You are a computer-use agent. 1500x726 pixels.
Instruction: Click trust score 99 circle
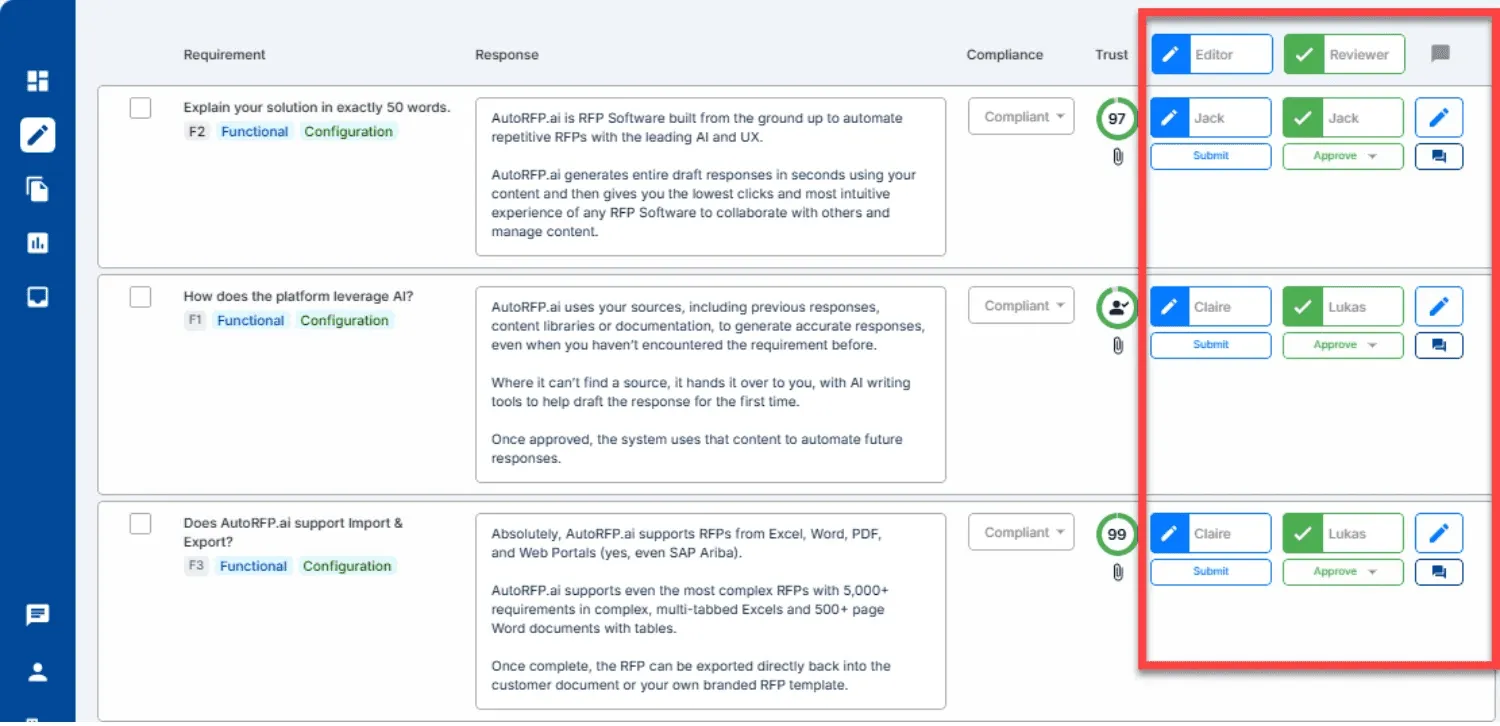[x=1117, y=534]
